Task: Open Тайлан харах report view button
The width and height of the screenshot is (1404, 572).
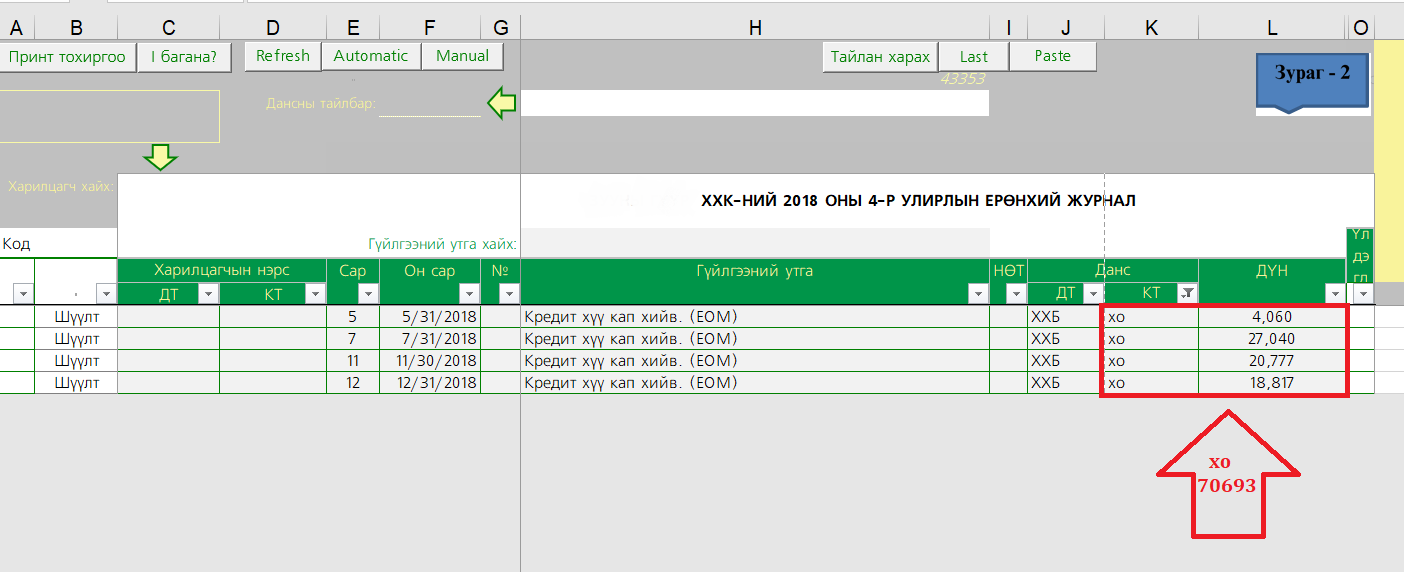Action: [880, 57]
